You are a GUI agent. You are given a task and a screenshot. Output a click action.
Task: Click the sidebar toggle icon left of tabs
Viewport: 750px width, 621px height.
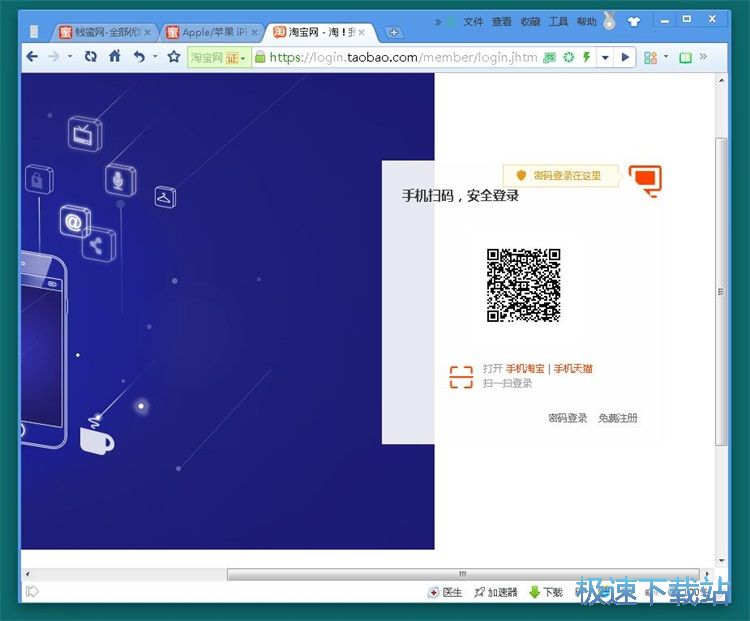click(34, 32)
